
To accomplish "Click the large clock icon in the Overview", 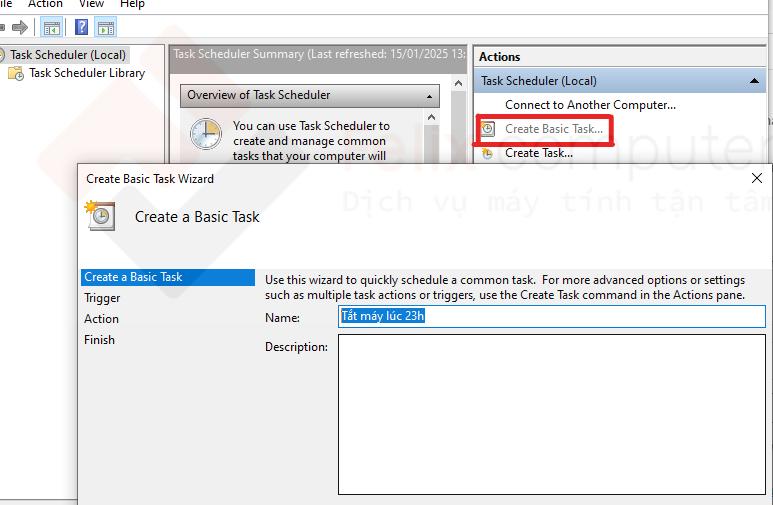I will [x=206, y=134].
